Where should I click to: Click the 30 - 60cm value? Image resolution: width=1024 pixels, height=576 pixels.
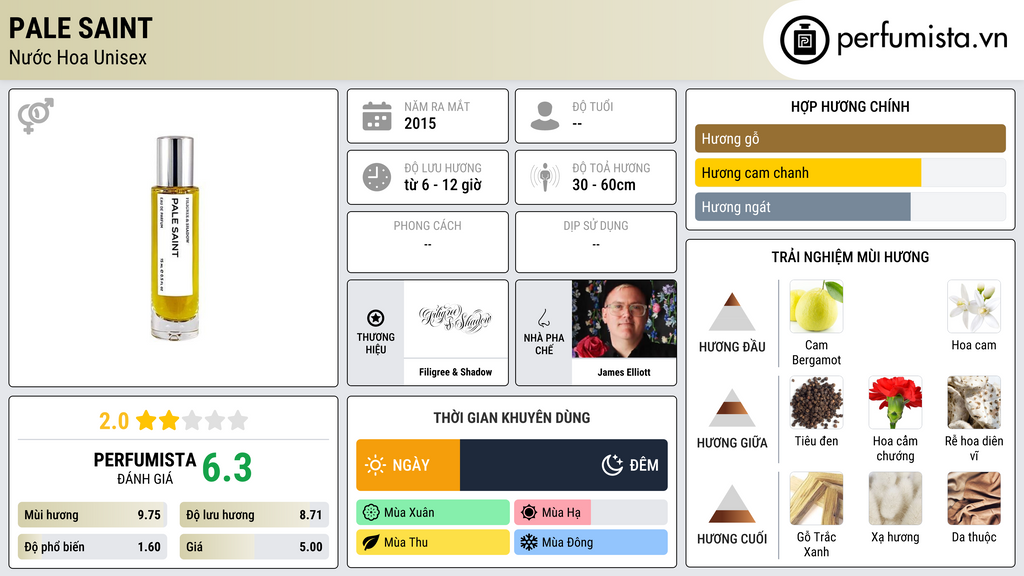pyautogui.click(x=603, y=185)
